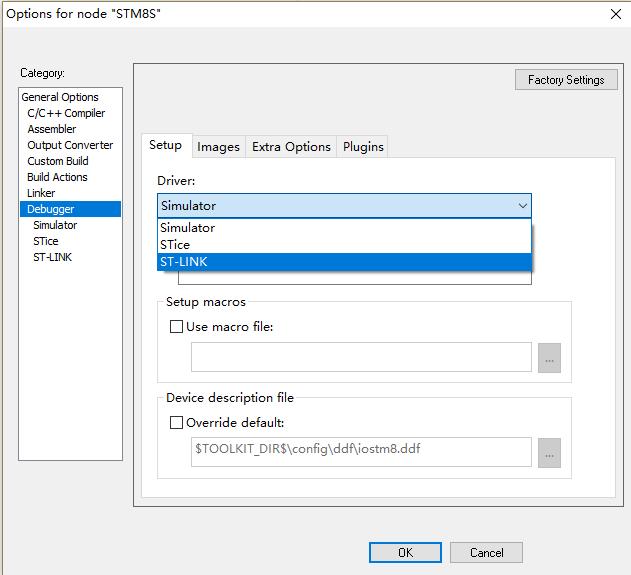631x575 pixels.
Task: Cancel the options dialog
Action: click(487, 552)
